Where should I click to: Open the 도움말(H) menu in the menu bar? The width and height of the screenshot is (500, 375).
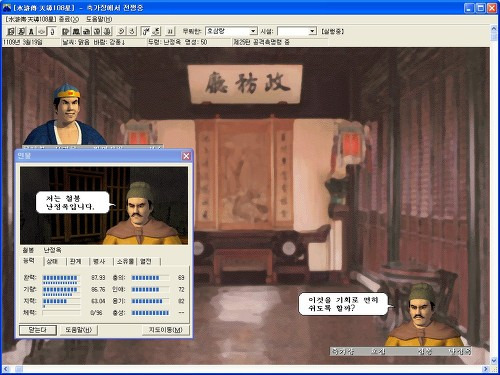(99, 19)
